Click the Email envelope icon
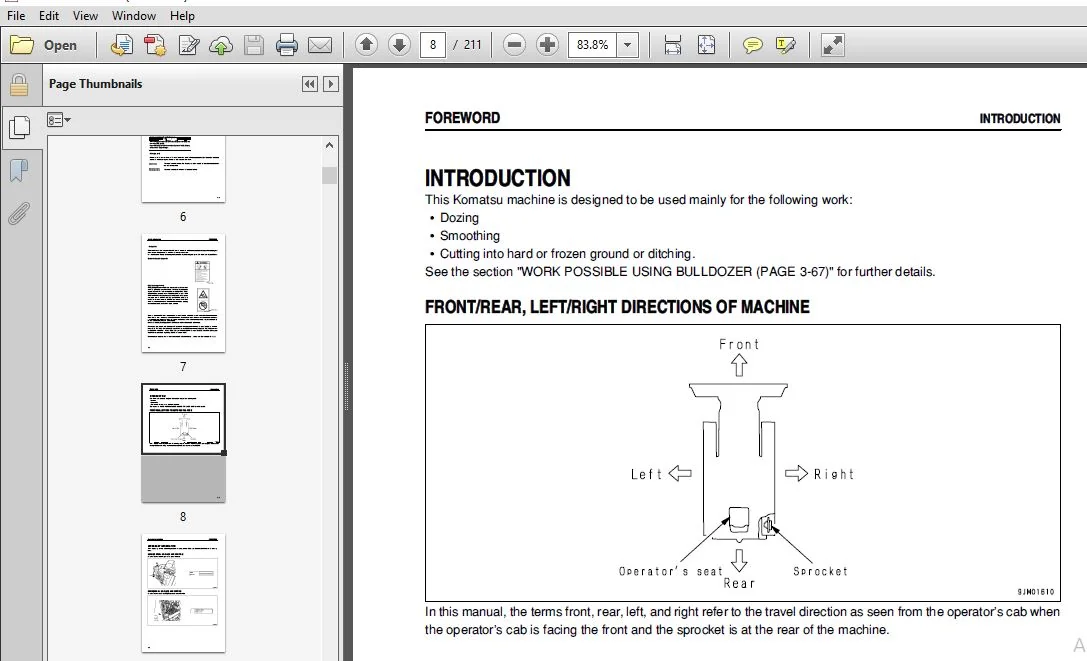Viewport: 1087px width, 661px height. (x=320, y=45)
